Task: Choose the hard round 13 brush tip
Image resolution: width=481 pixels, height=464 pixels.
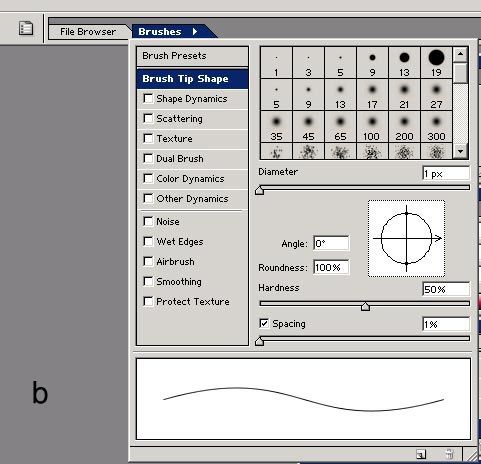Action: 404,63
